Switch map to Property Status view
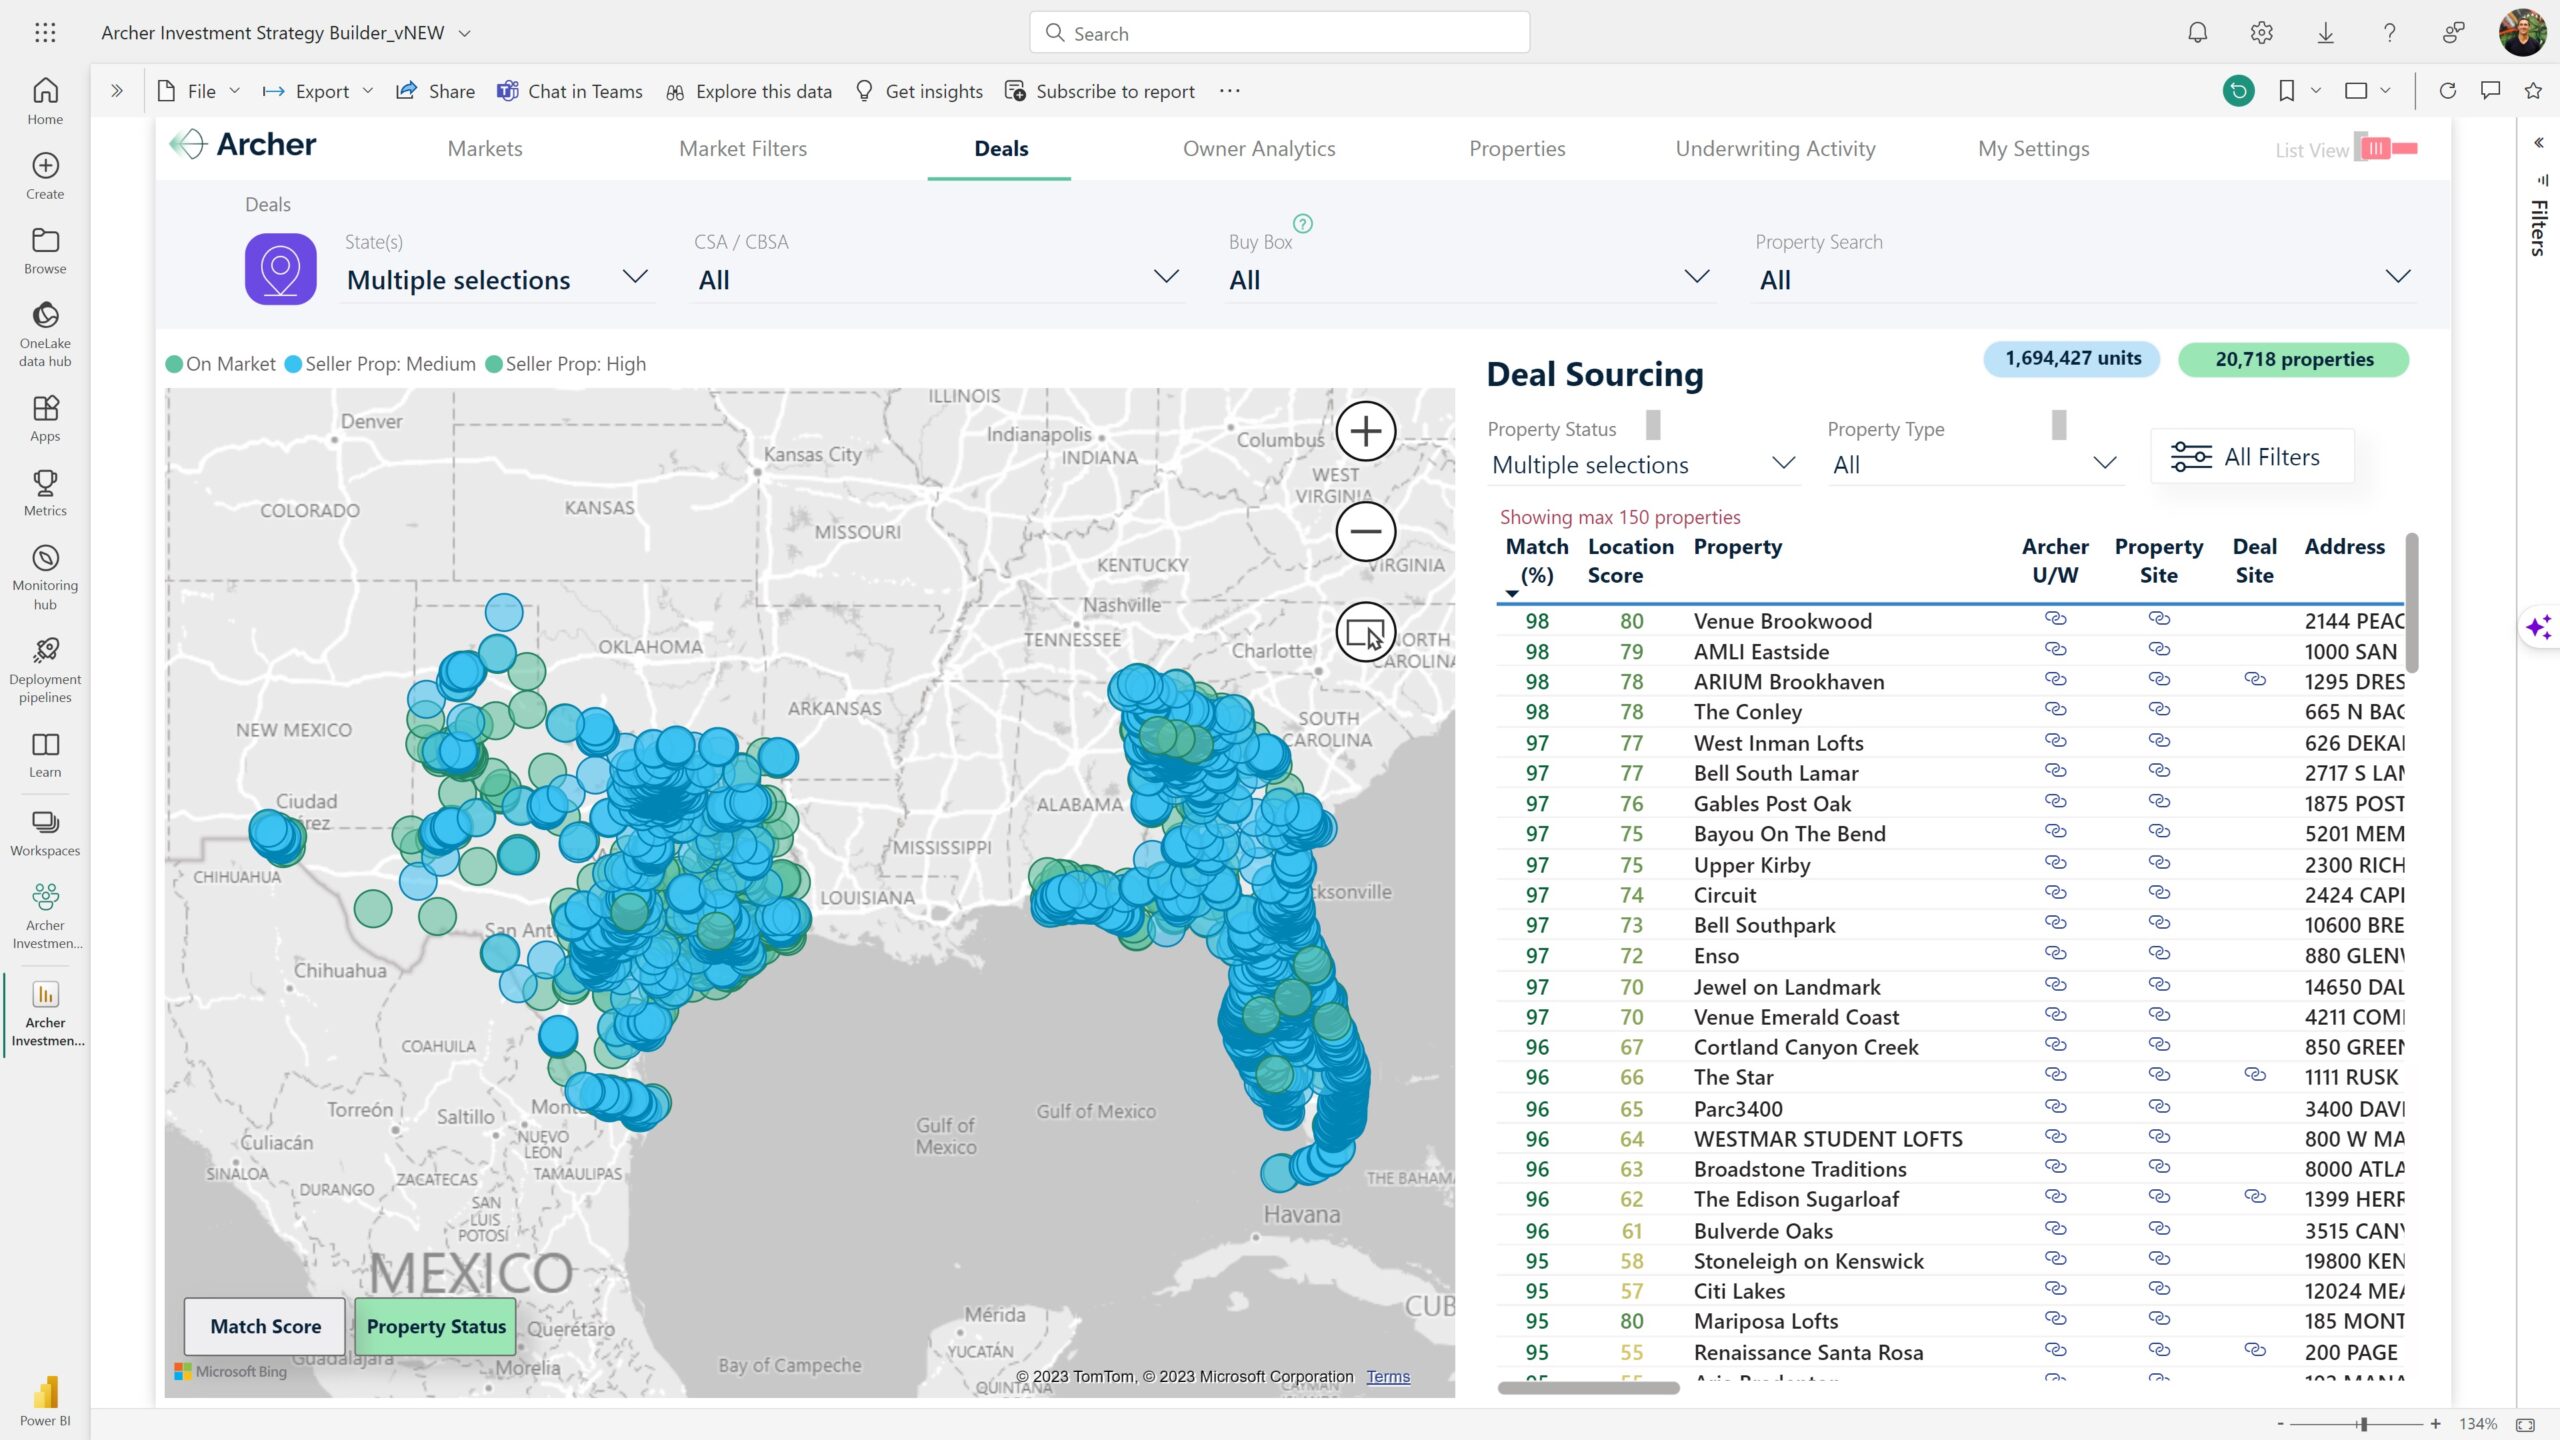The image size is (2560, 1440). [436, 1326]
